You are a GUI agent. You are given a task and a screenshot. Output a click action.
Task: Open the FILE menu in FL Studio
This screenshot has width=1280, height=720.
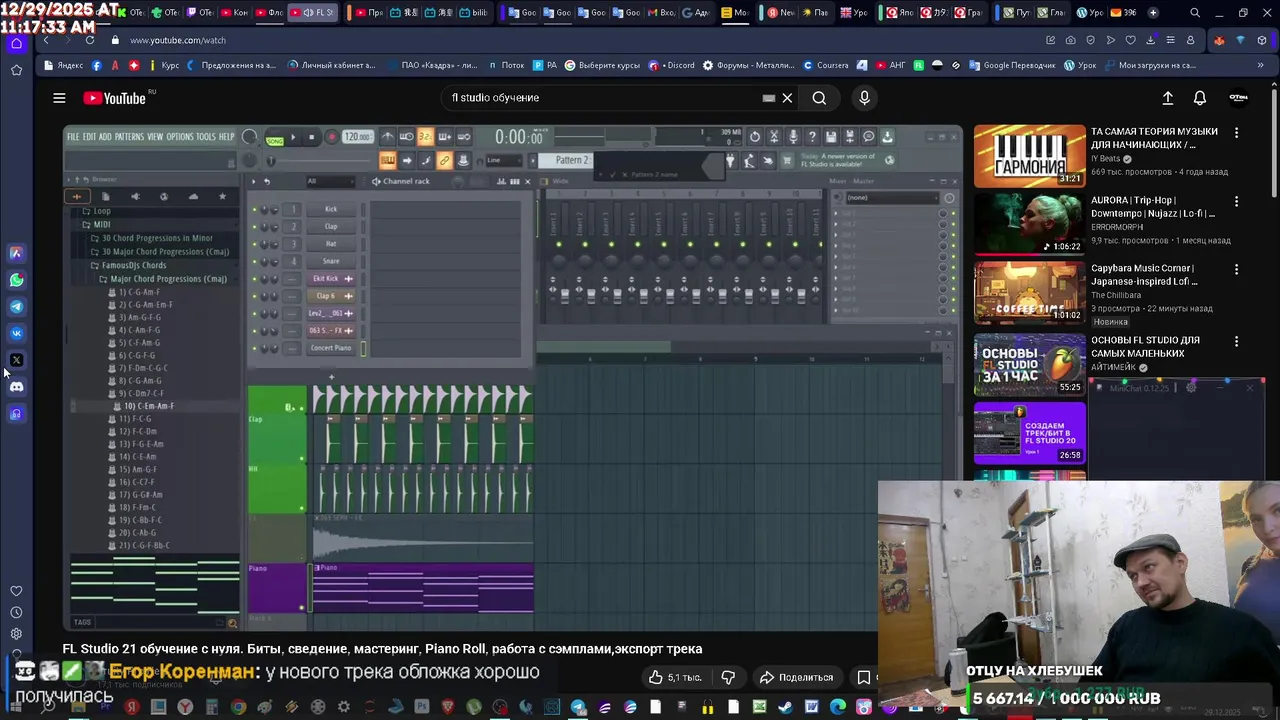pos(73,137)
